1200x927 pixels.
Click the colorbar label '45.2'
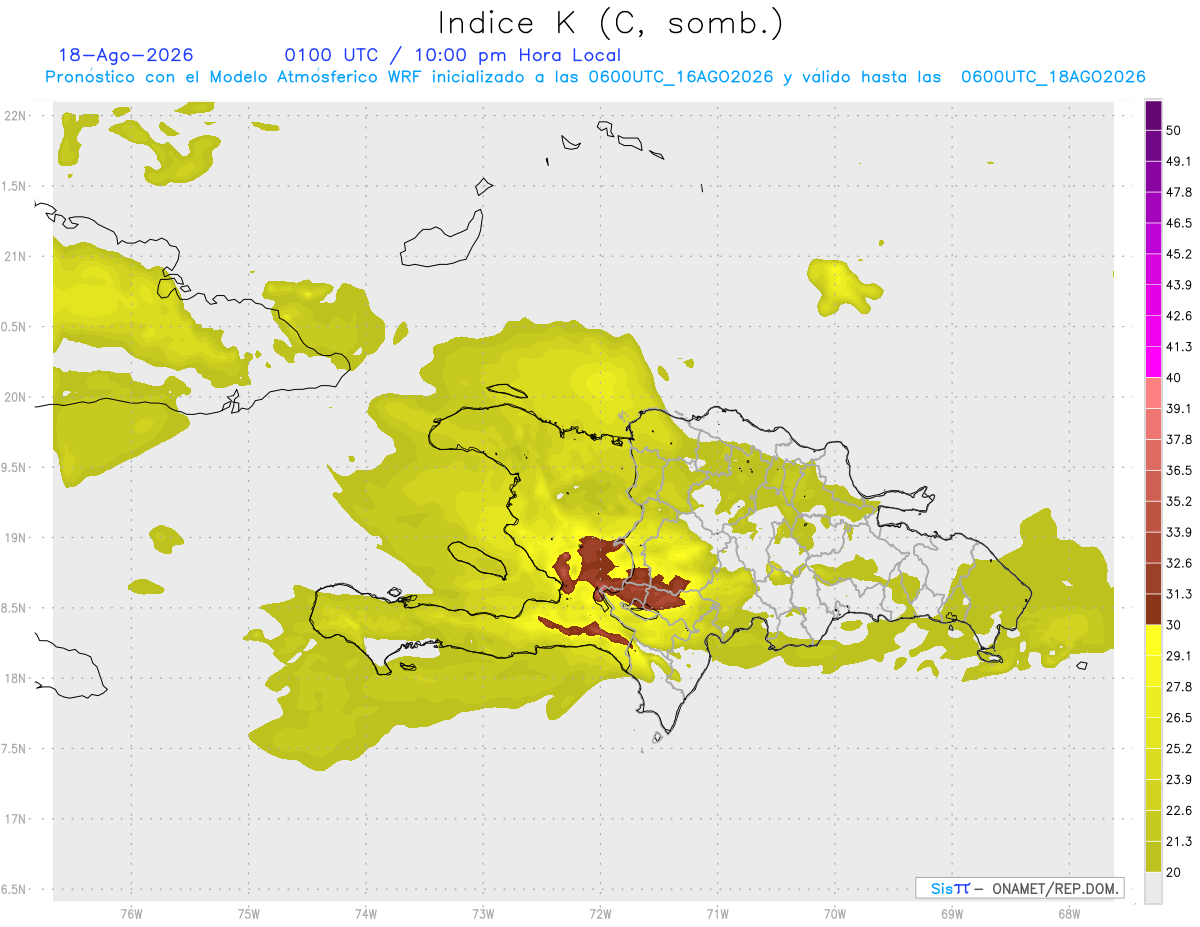coord(1179,254)
